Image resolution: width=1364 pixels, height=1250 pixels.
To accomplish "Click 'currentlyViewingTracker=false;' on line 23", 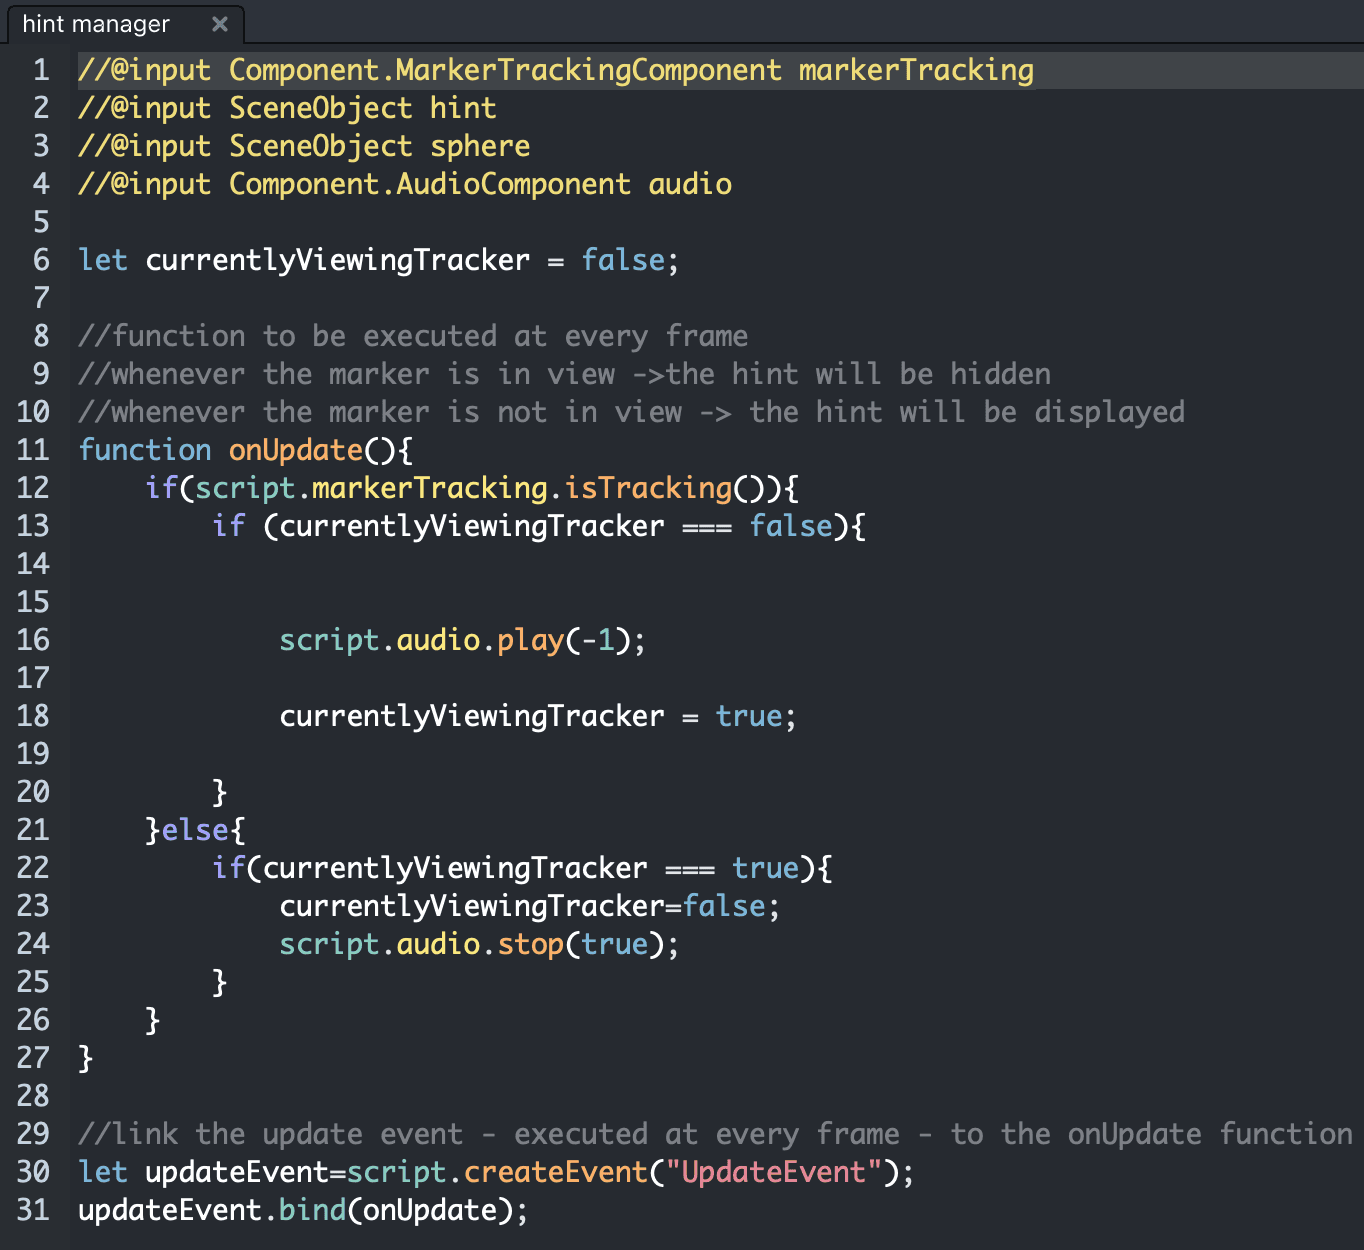I will tap(530, 906).
